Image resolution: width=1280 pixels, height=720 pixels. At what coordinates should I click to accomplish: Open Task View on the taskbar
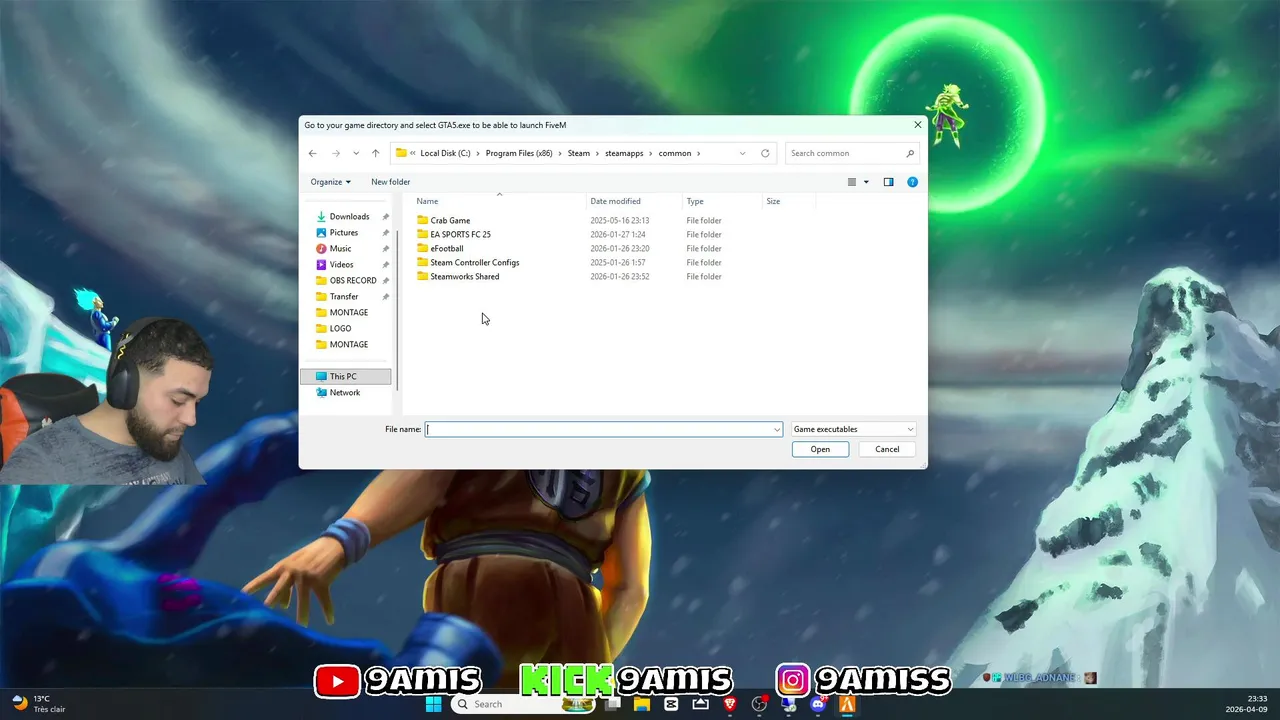point(613,704)
